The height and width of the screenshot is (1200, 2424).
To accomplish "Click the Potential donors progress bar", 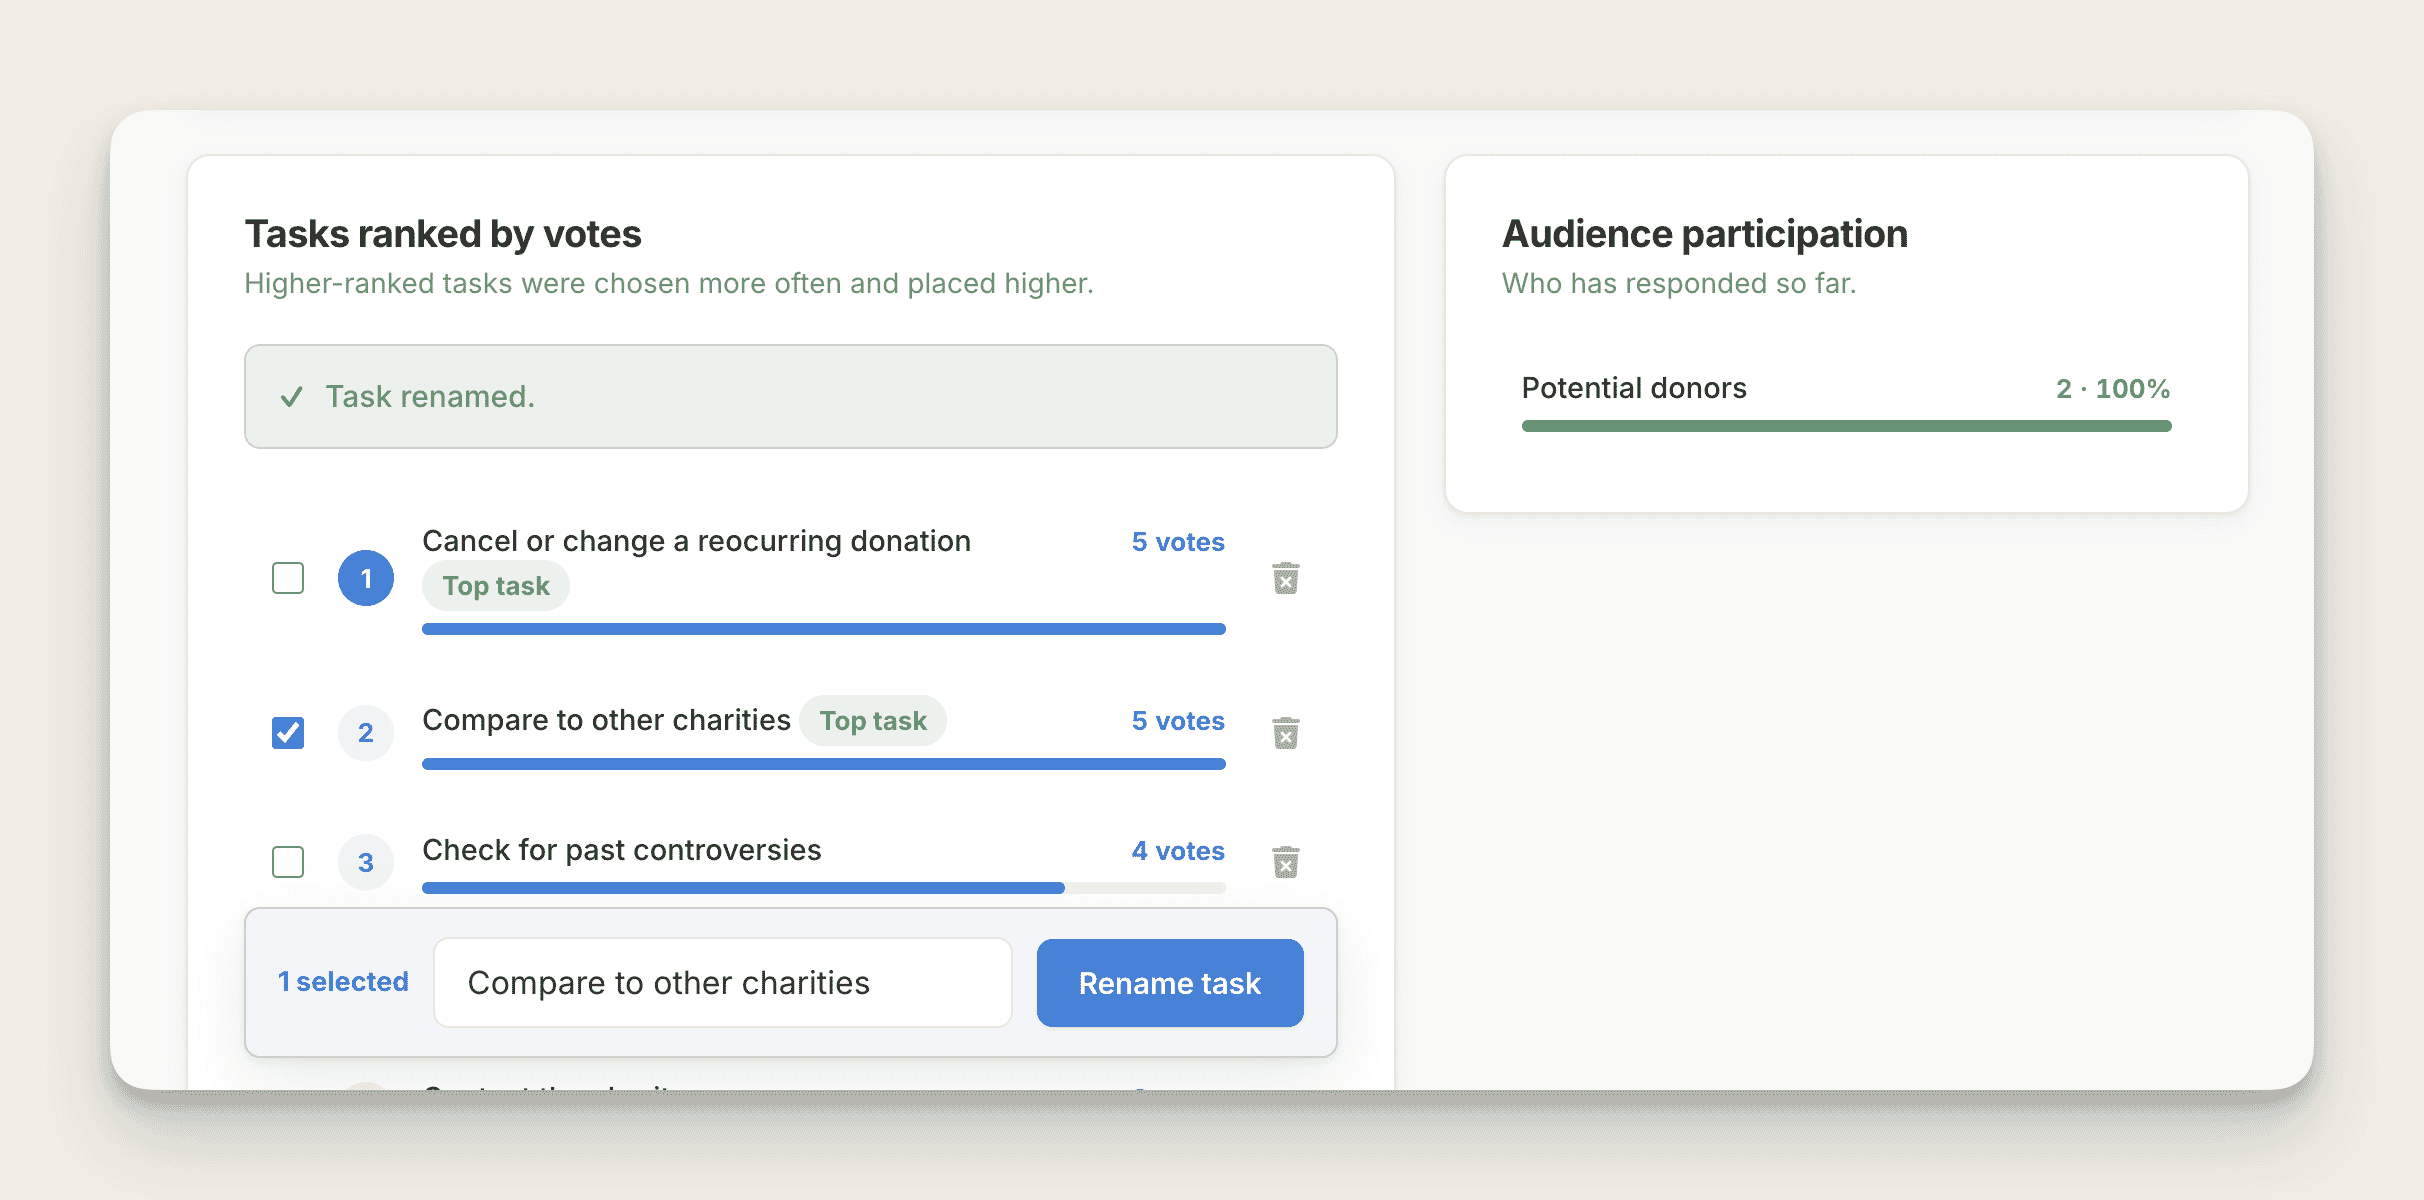I will click(x=1846, y=426).
